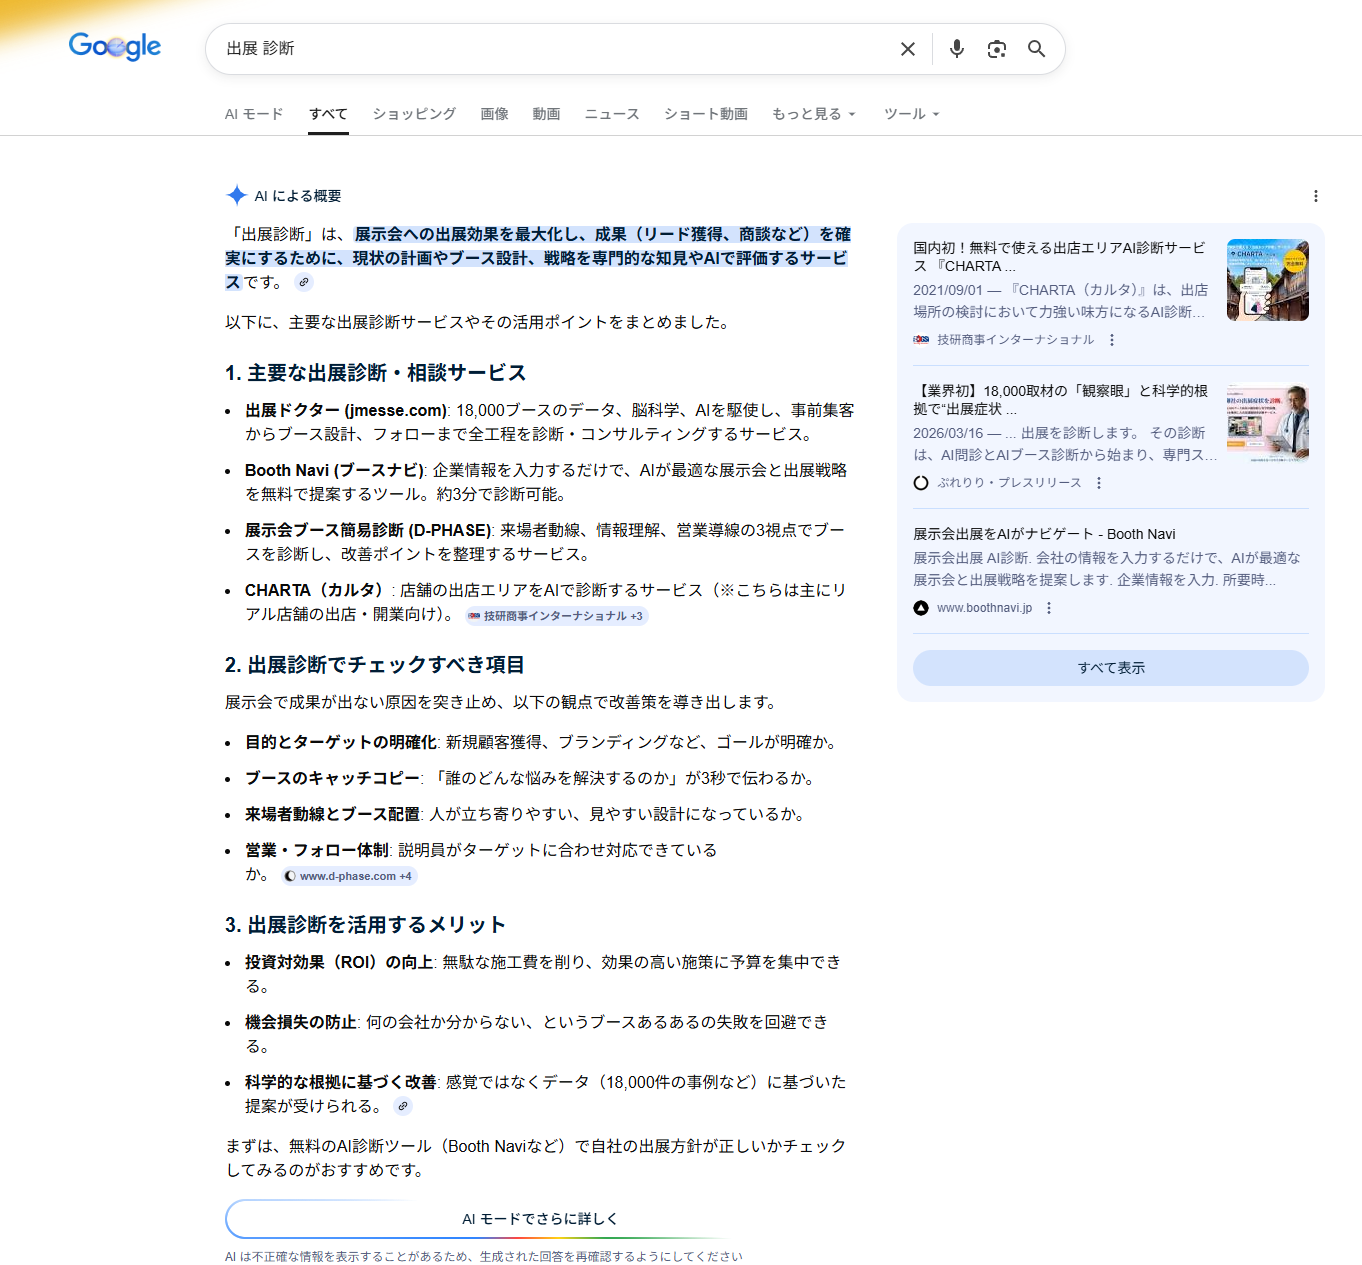Open three-dot menu beside ぷれりり・プレスリリース
This screenshot has height=1265, width=1362.
(1099, 483)
